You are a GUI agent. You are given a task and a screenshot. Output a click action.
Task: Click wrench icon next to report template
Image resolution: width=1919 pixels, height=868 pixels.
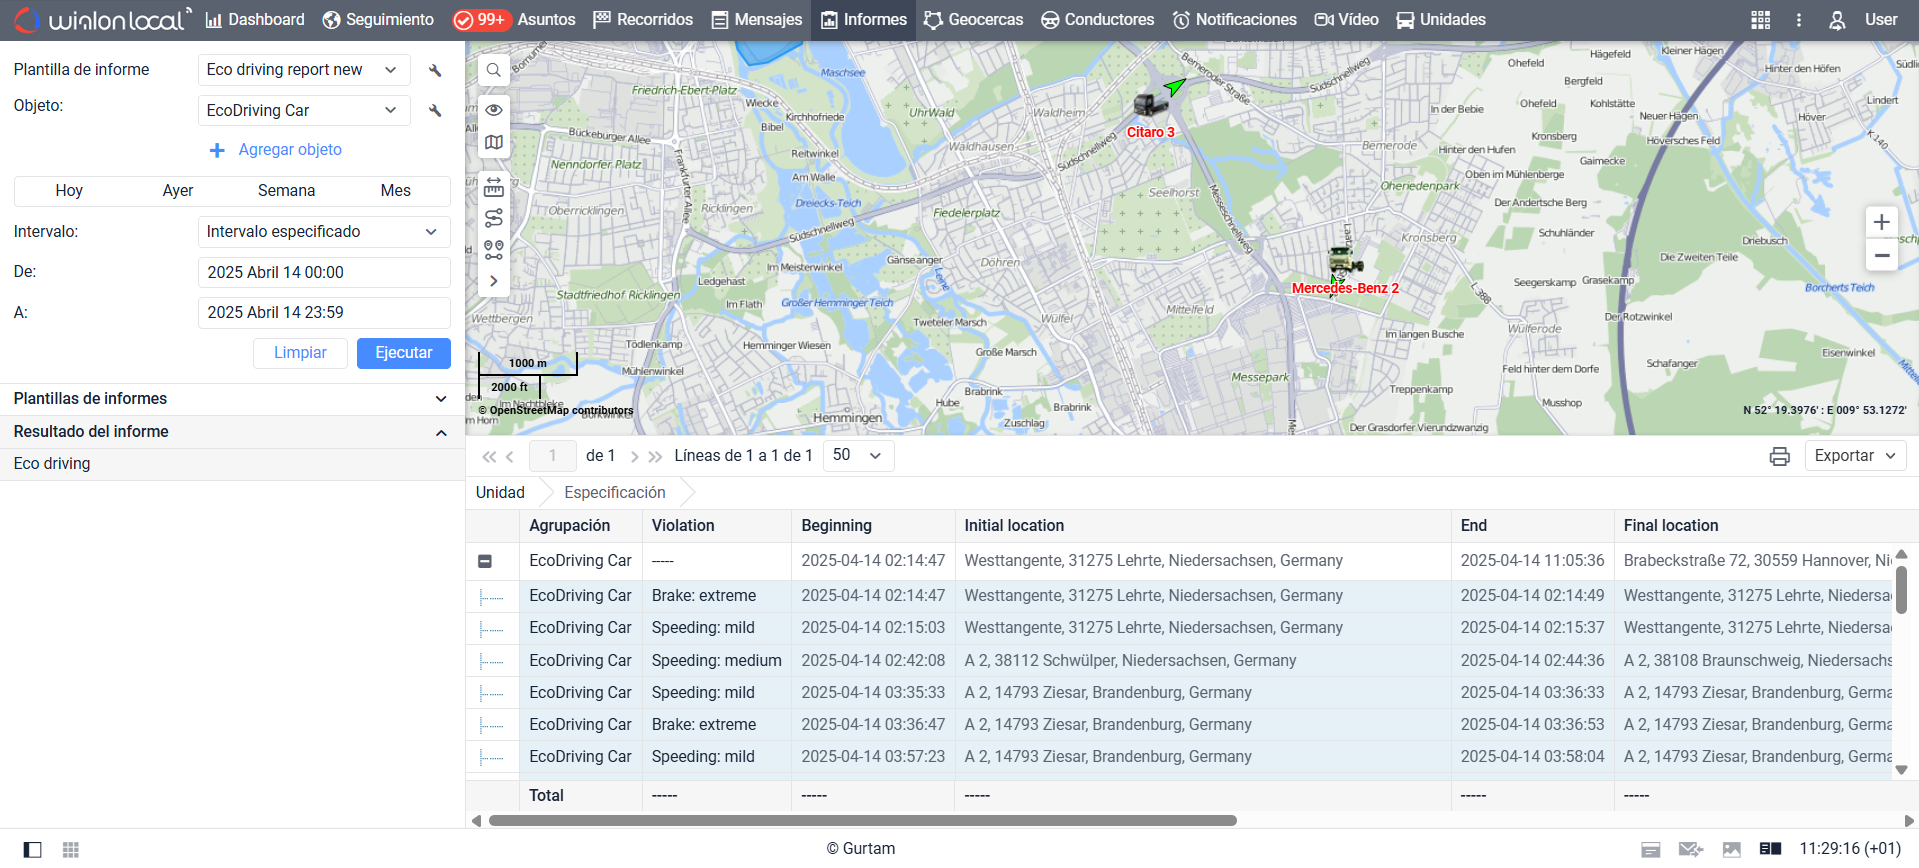pyautogui.click(x=435, y=70)
